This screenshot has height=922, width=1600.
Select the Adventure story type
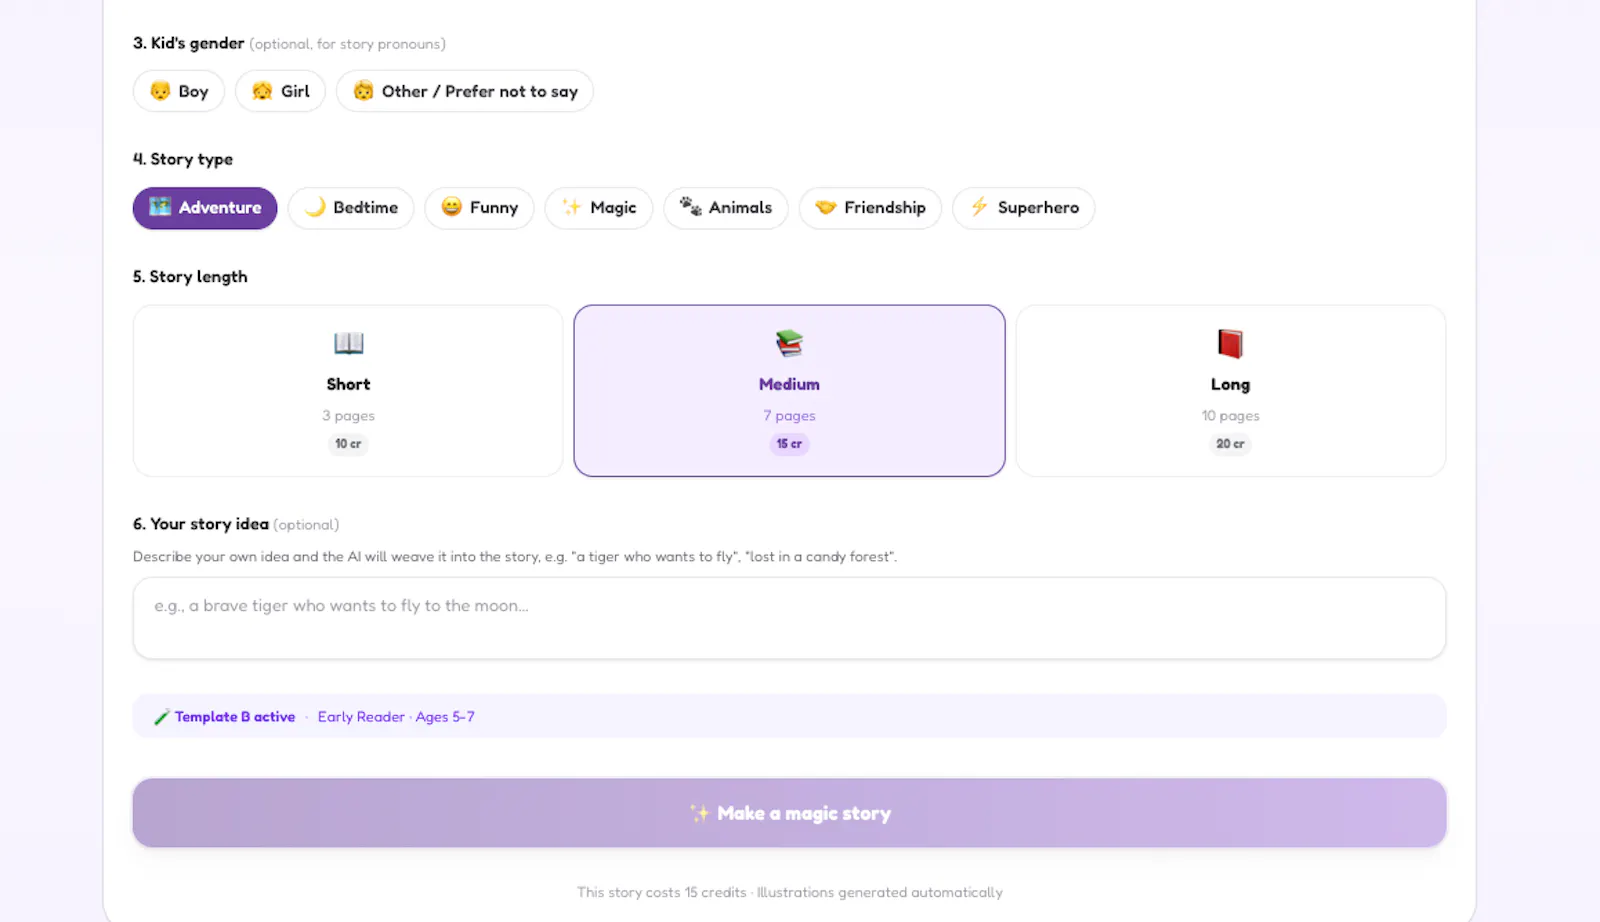[205, 208]
